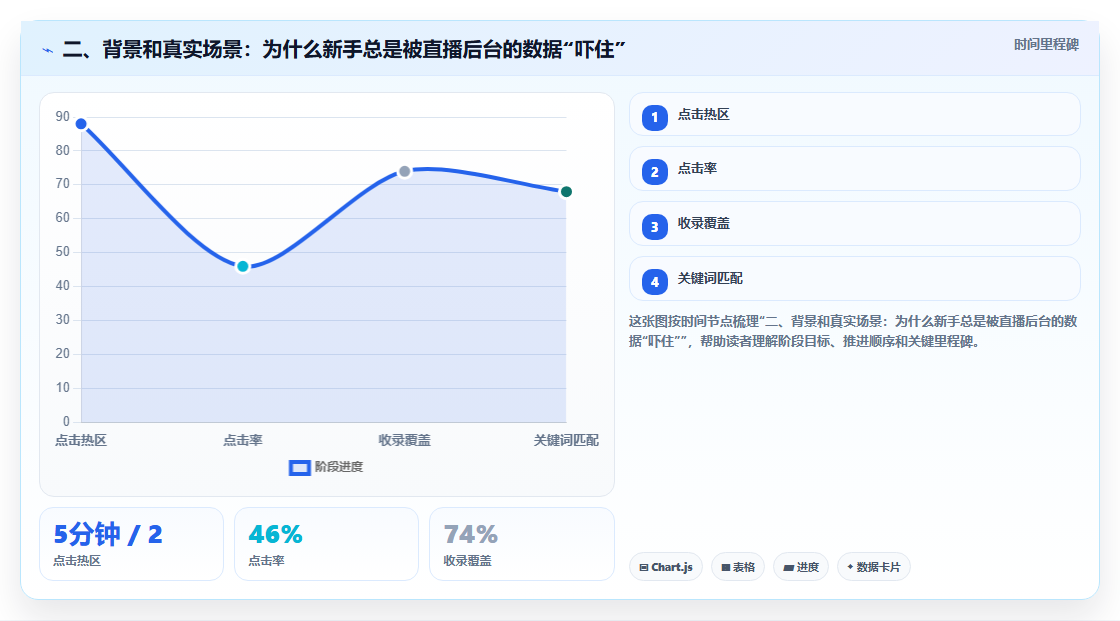Click the icon inside the Chart.js tag
1120x621 pixels.
point(644,567)
